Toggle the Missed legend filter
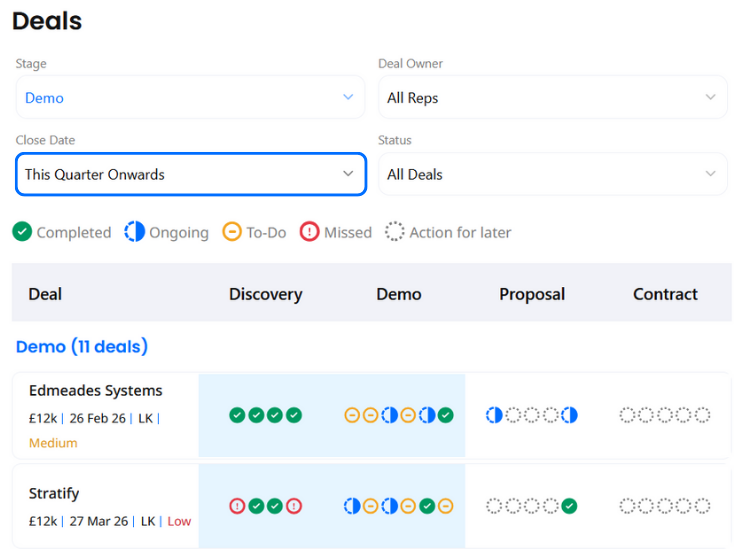Viewport: 743px width, 550px height. pyautogui.click(x=335, y=232)
